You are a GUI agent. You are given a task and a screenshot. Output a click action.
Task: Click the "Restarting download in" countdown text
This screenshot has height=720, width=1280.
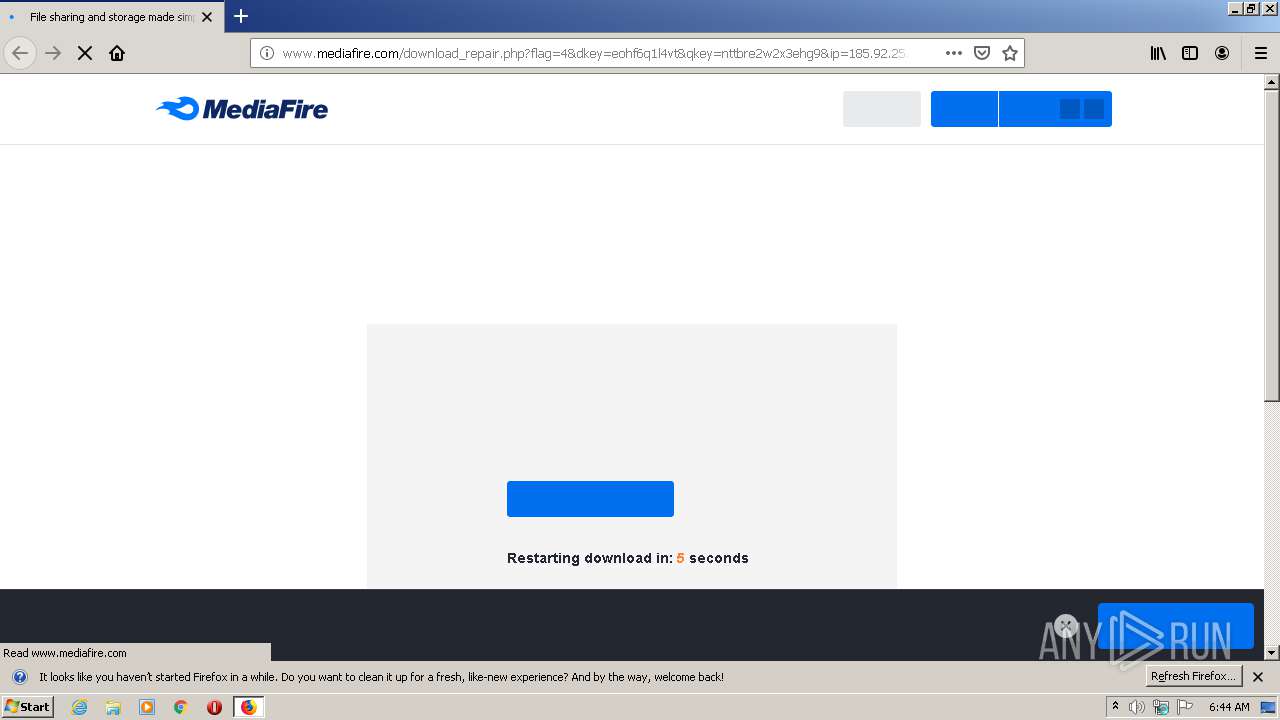628,558
